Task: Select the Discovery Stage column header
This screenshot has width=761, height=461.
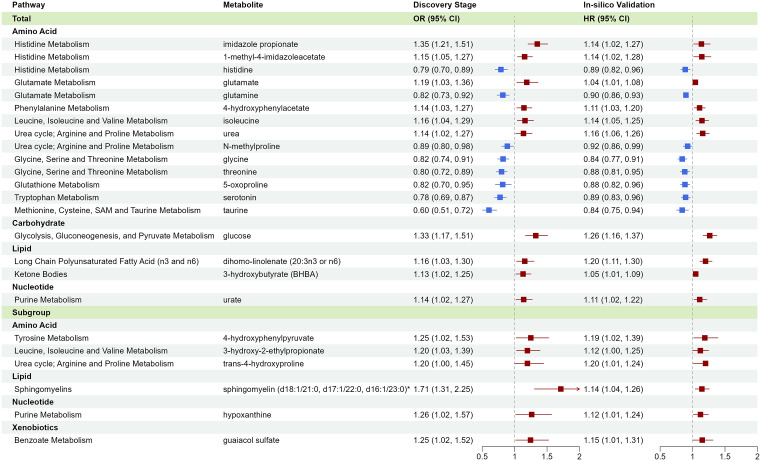Action: 445,5
